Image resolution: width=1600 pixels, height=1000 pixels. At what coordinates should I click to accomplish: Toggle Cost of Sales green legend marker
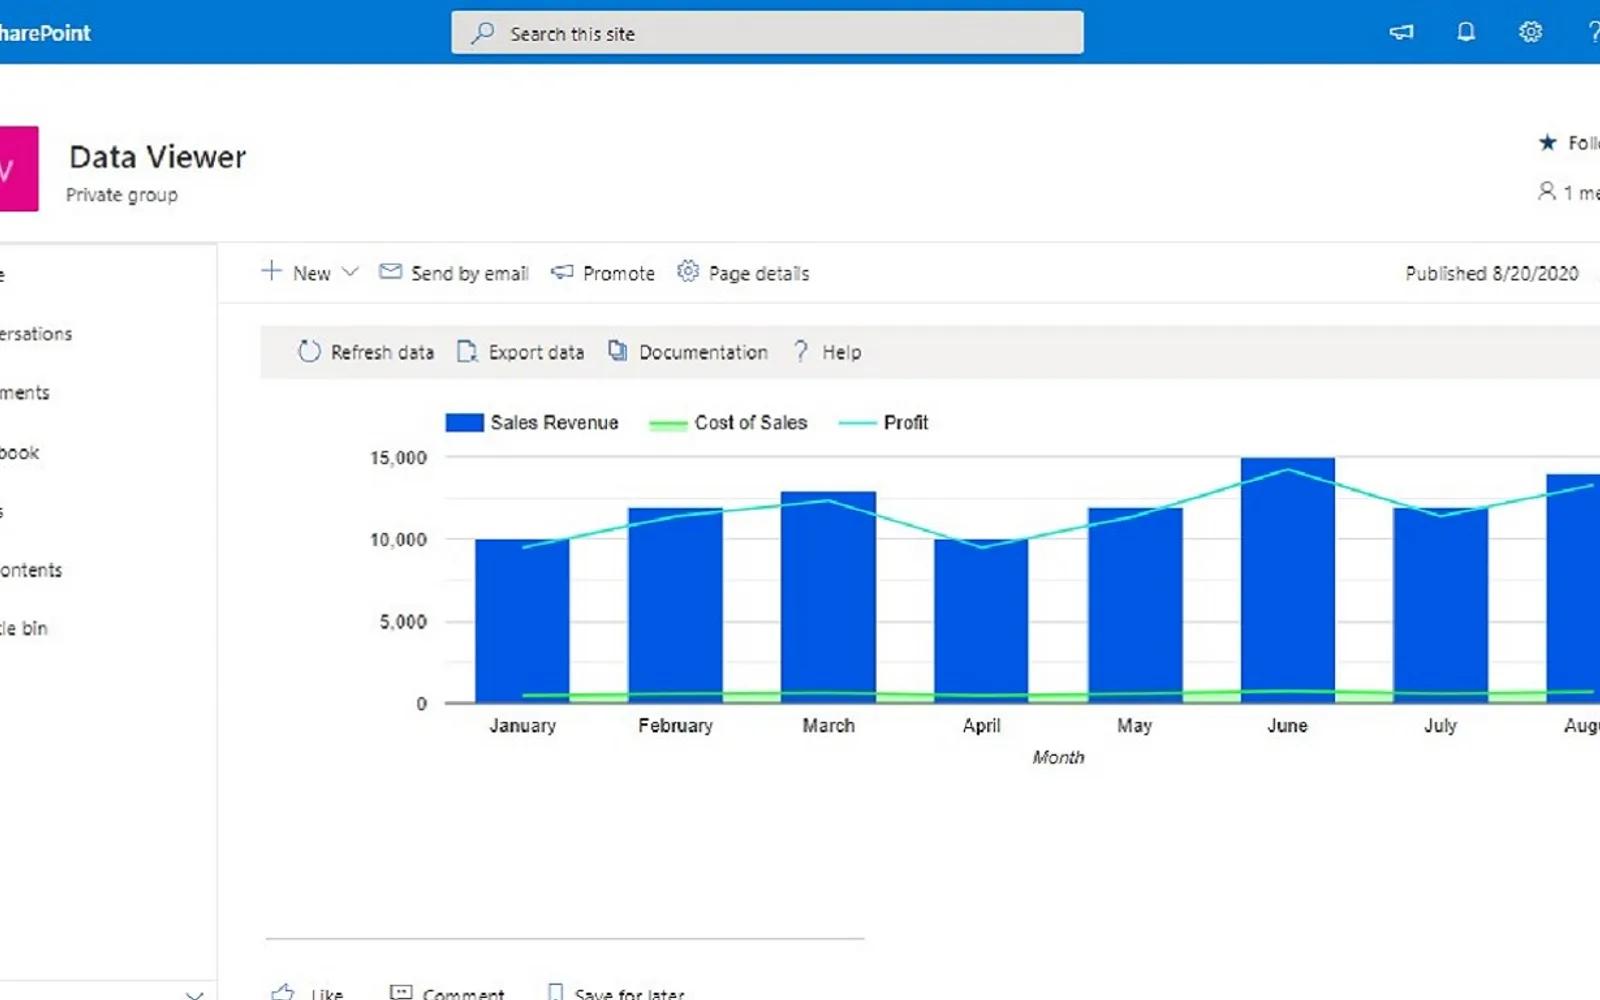[668, 424]
